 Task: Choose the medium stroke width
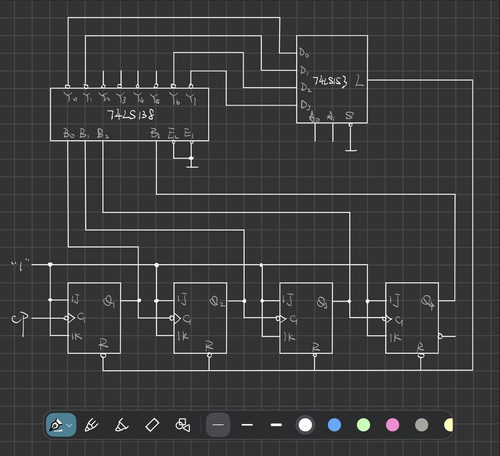(247, 425)
